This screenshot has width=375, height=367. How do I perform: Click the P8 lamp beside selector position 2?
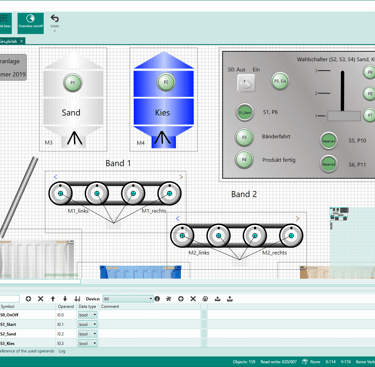369,94
